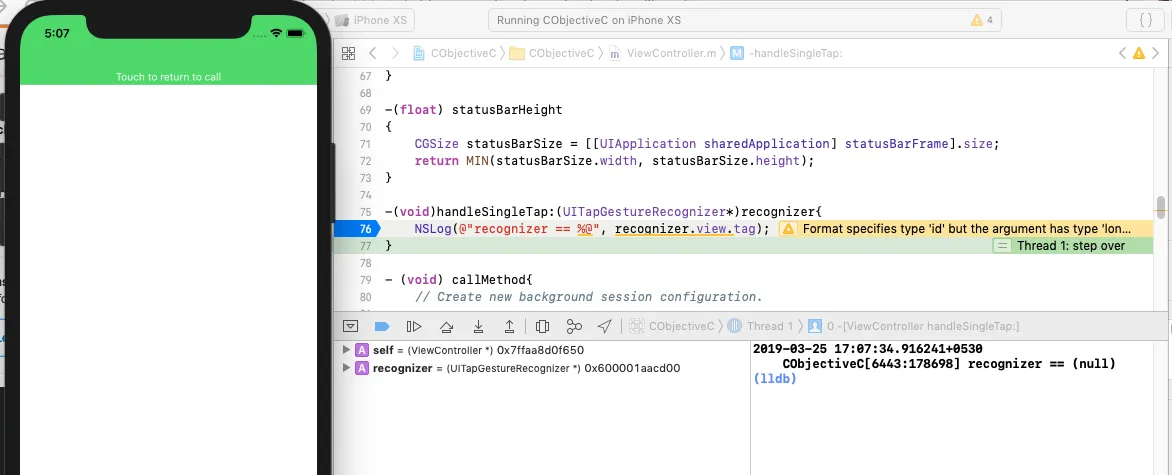Click CObjectiveC project in jump bar
1172x475 pixels.
[454, 53]
